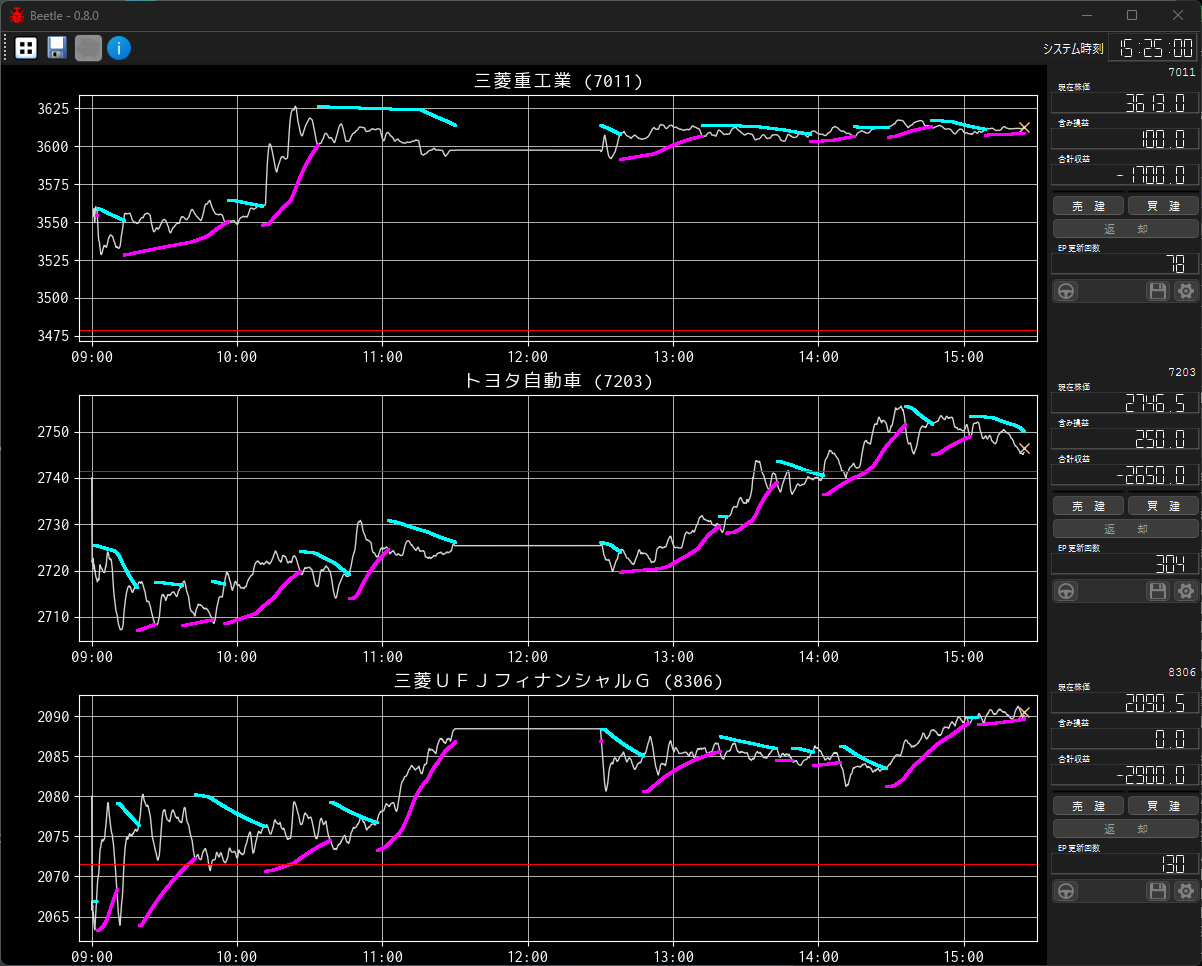The width and height of the screenshot is (1202, 966).
Task: Click 3625 axis label on 7011 chart
Action: click(x=51, y=109)
